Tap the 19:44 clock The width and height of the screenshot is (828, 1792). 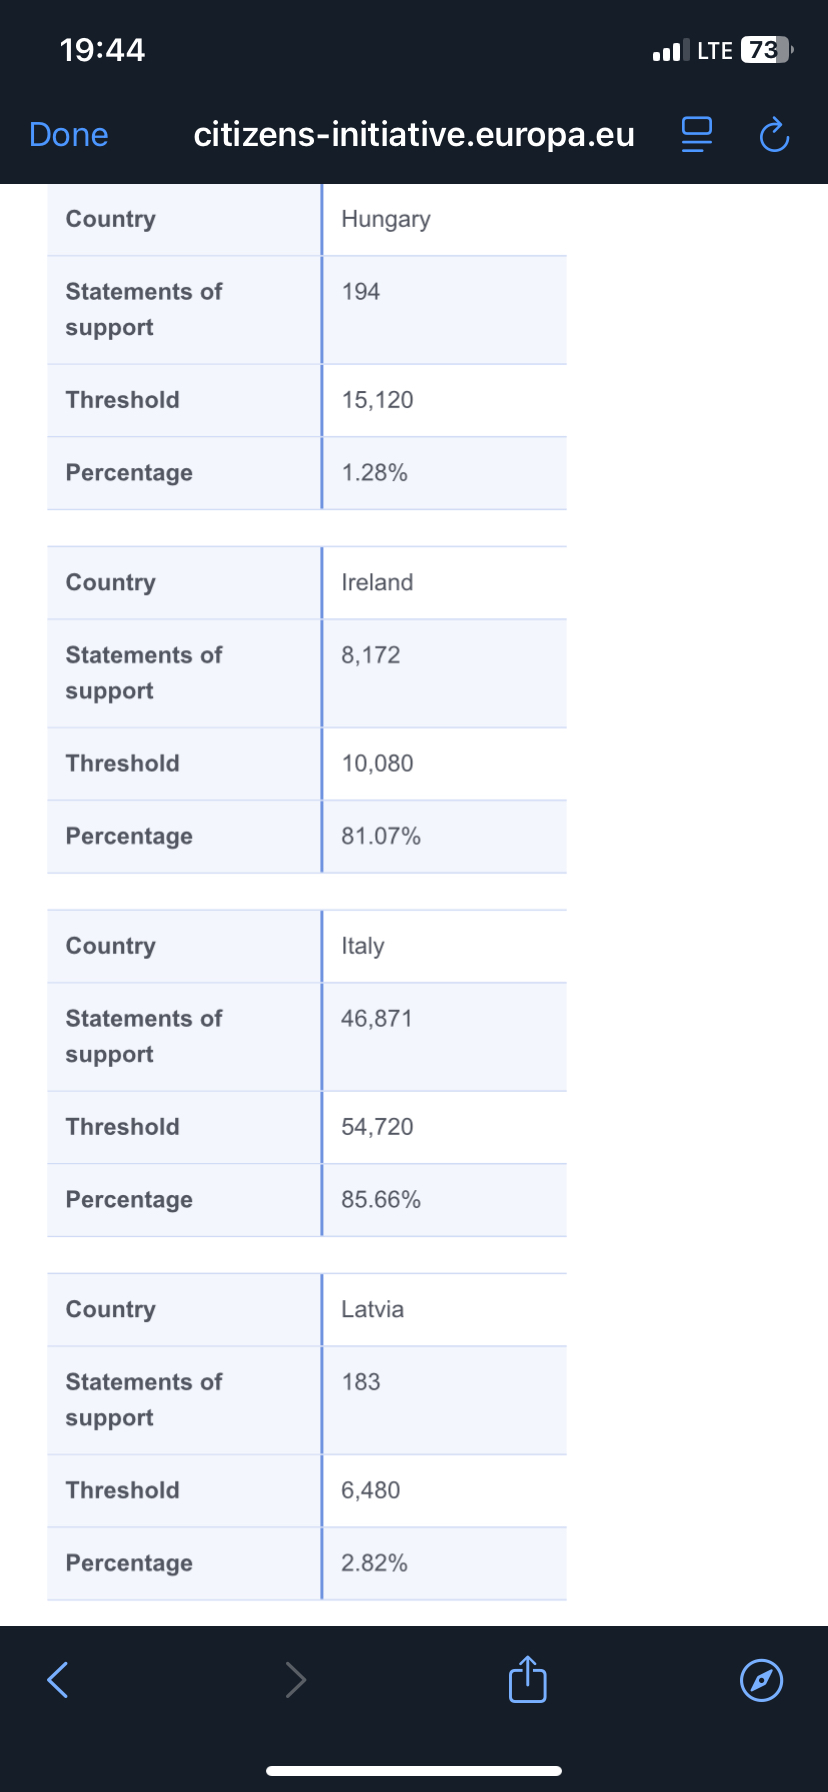(x=102, y=50)
